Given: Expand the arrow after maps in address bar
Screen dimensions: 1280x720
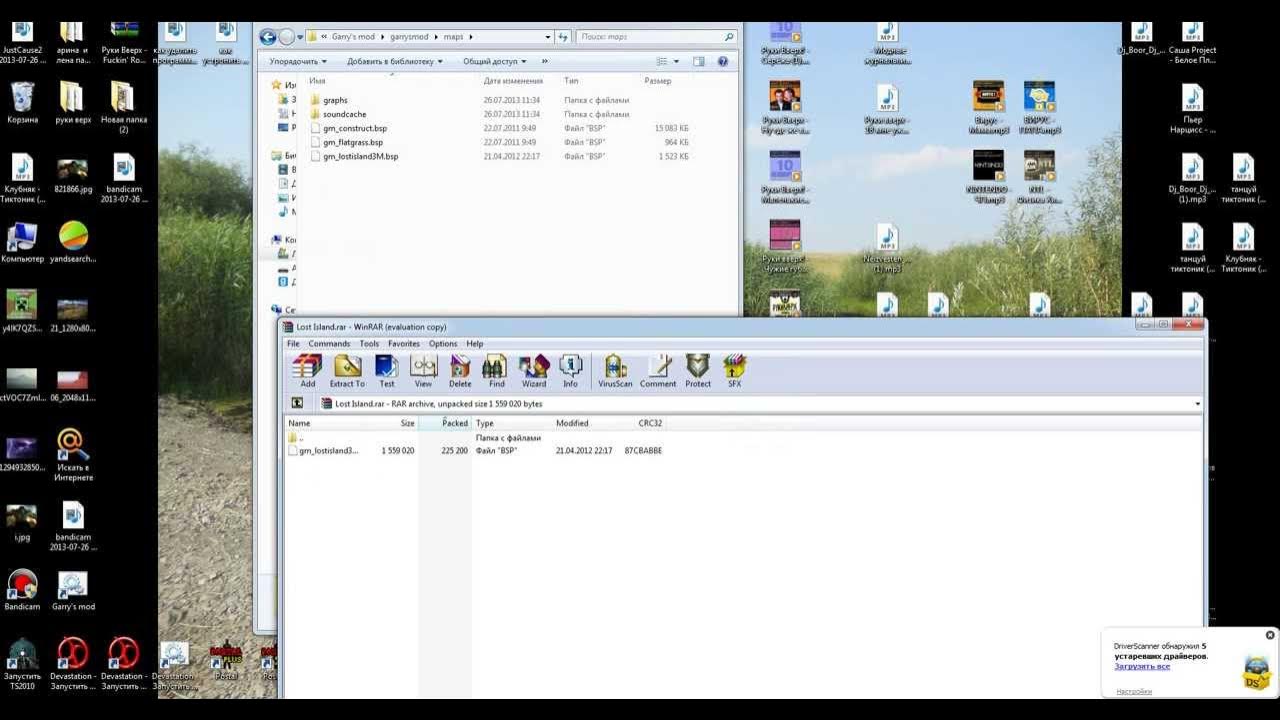Looking at the screenshot, I should coord(470,37).
